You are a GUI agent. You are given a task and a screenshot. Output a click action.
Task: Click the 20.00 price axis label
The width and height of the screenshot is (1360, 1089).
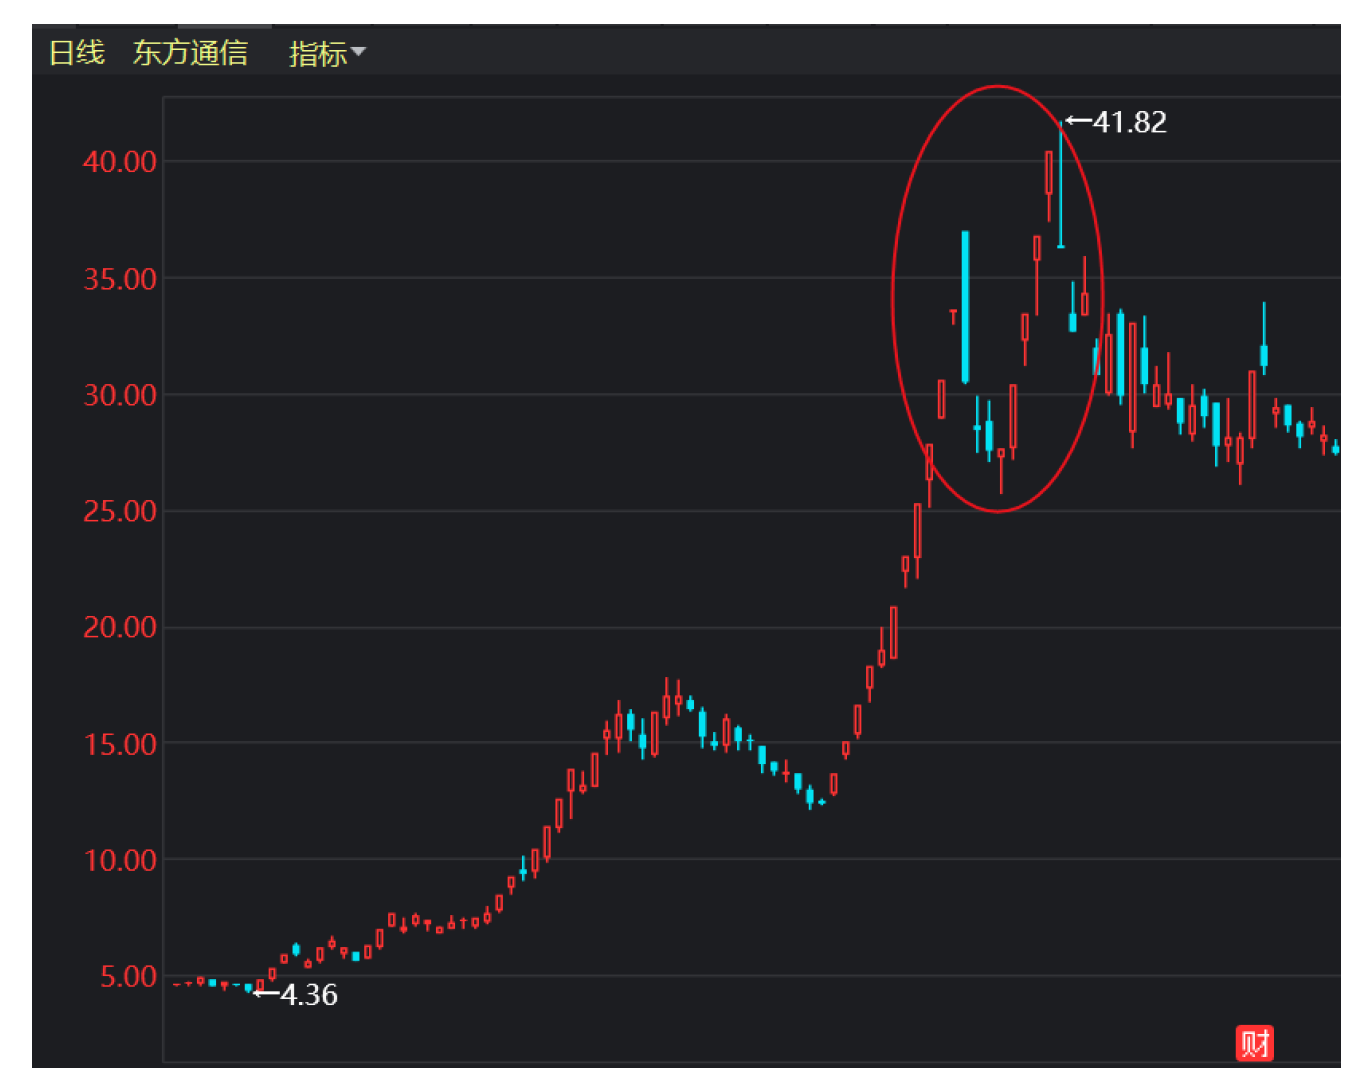coord(120,627)
